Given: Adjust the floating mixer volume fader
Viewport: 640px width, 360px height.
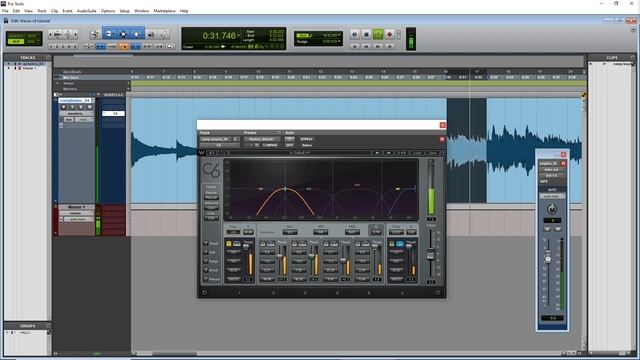Looking at the screenshot, I should [548, 259].
